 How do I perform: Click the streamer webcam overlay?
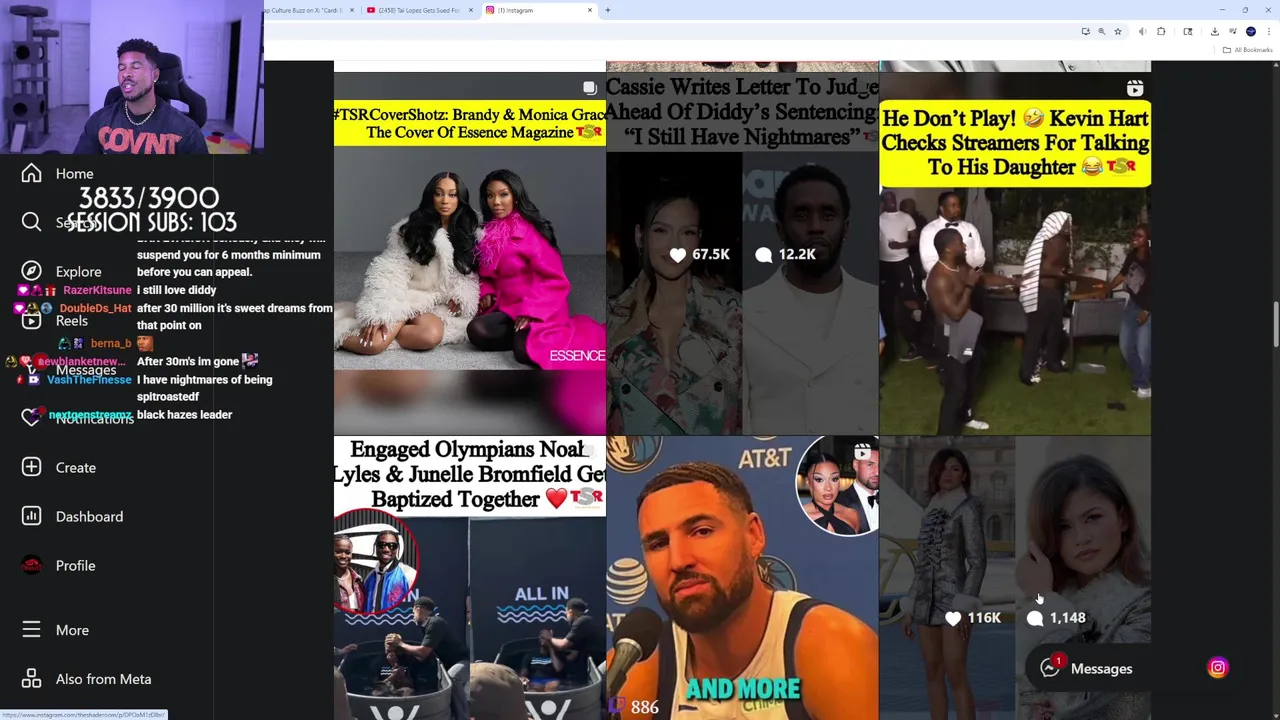pyautogui.click(x=132, y=77)
